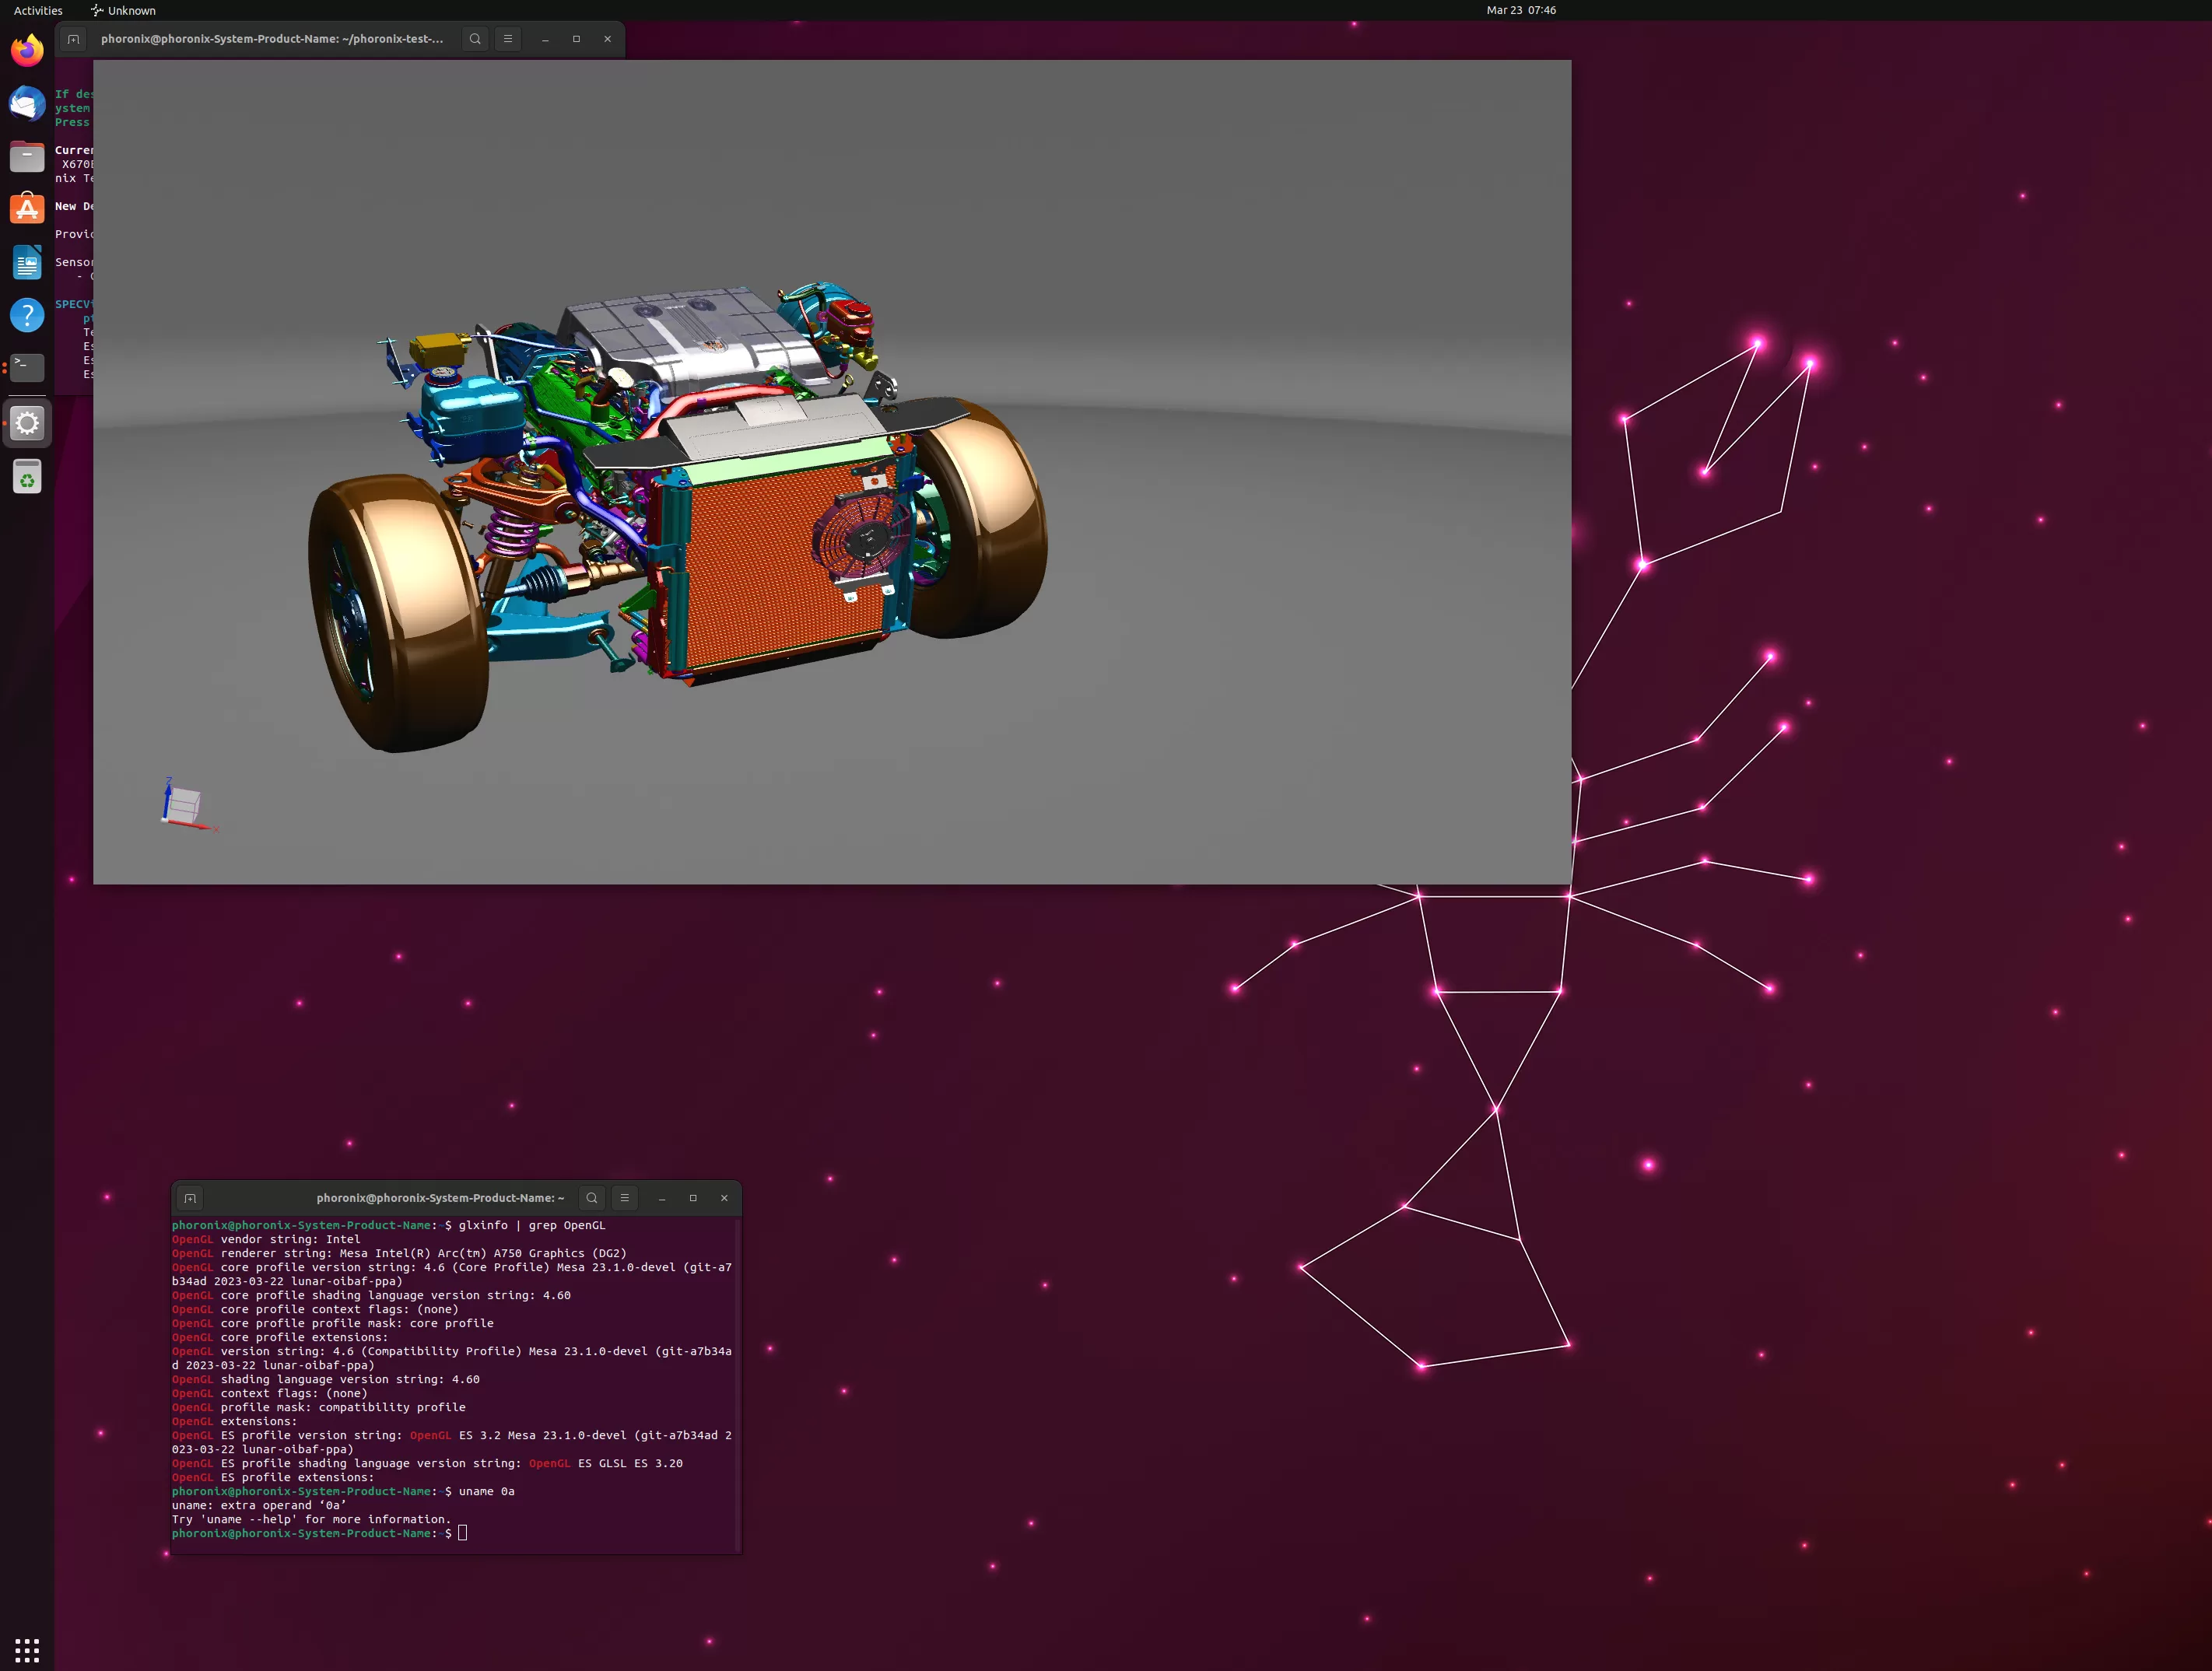Launch LibreOffice Writer from dock
This screenshot has height=1671, width=2212.
point(27,263)
